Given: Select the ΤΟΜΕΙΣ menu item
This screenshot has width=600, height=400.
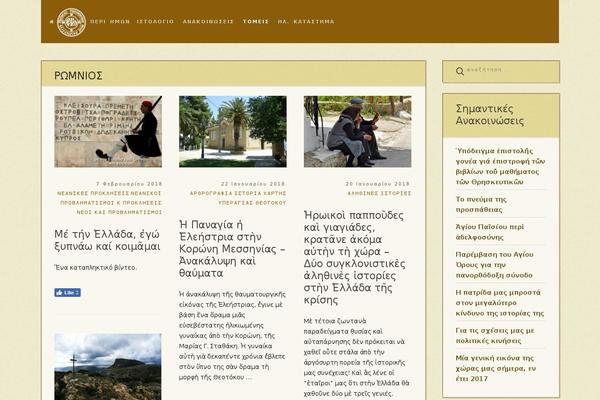Looking at the screenshot, I should [256, 22].
